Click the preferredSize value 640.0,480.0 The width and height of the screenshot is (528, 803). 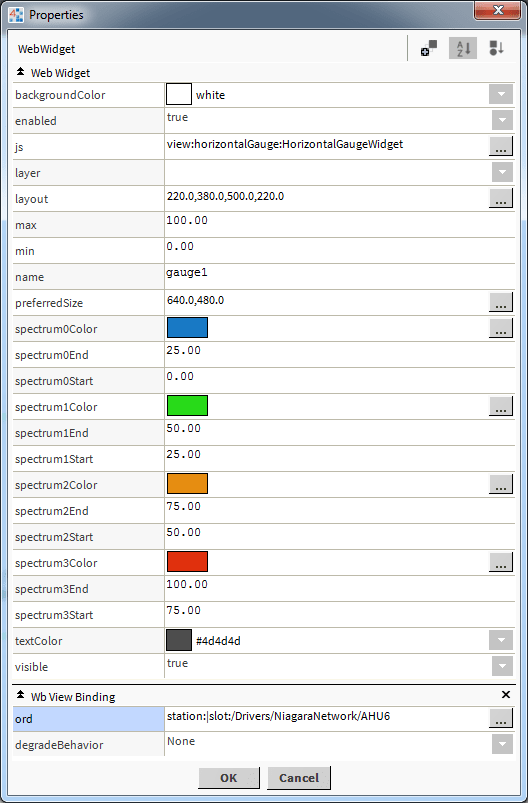195,300
